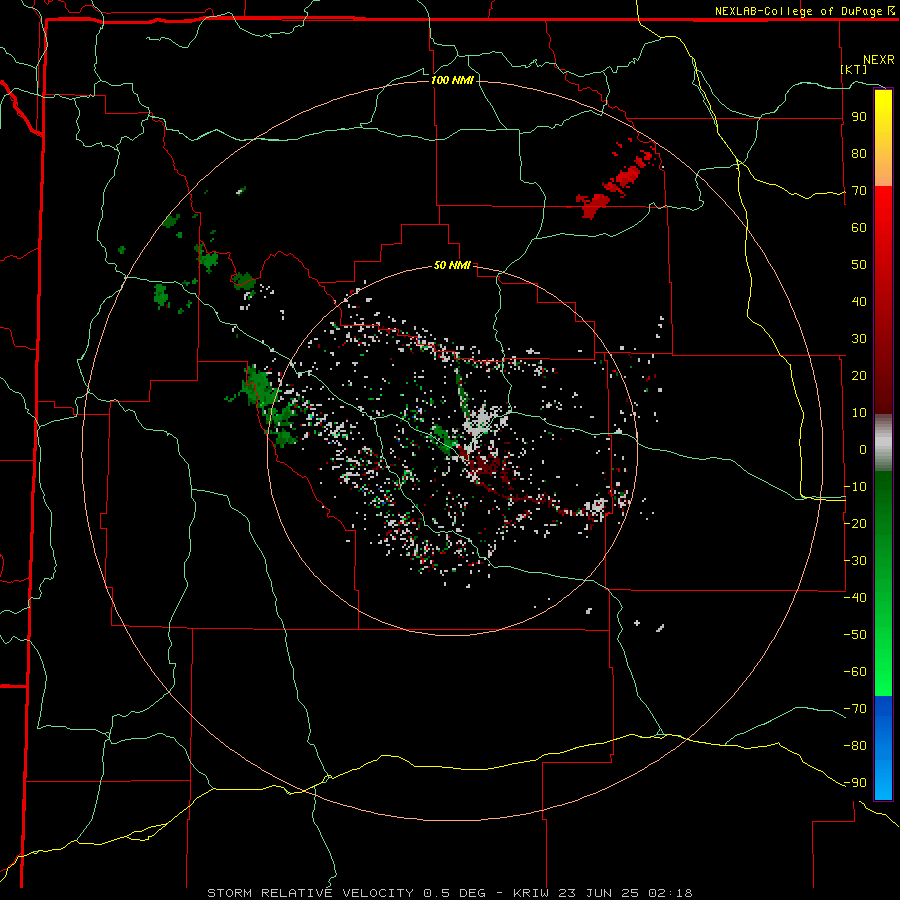Click the Storm Relative Velocity caption text
Screen dimensions: 900x900
pos(310,893)
